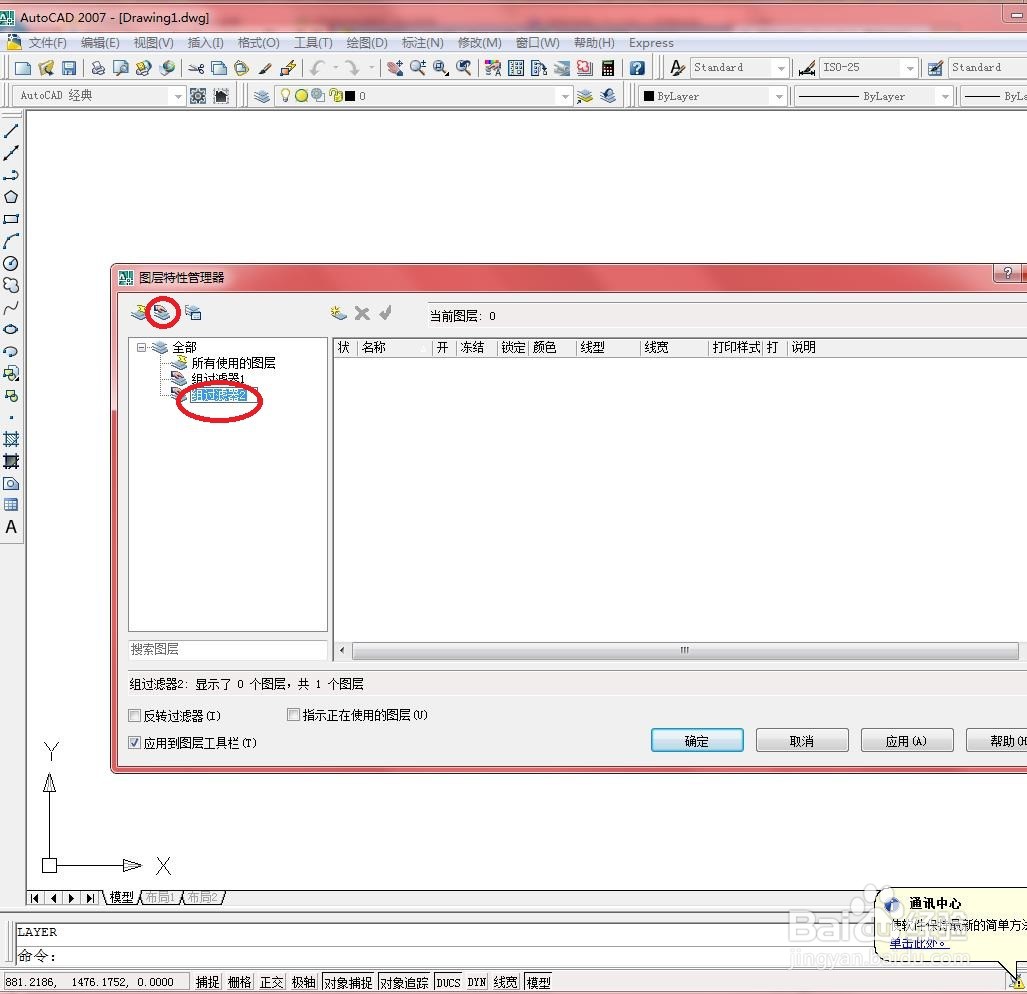Select the 组过滤器2 tree item

tap(218, 395)
